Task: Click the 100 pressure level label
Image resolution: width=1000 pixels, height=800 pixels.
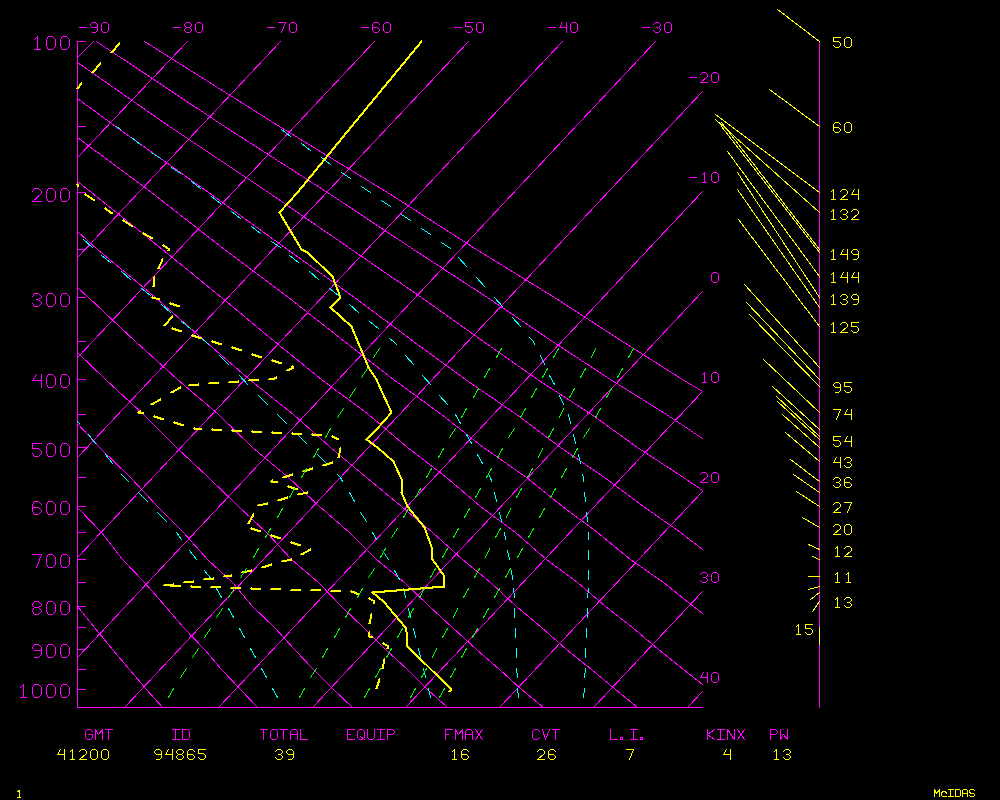Action: (50, 43)
